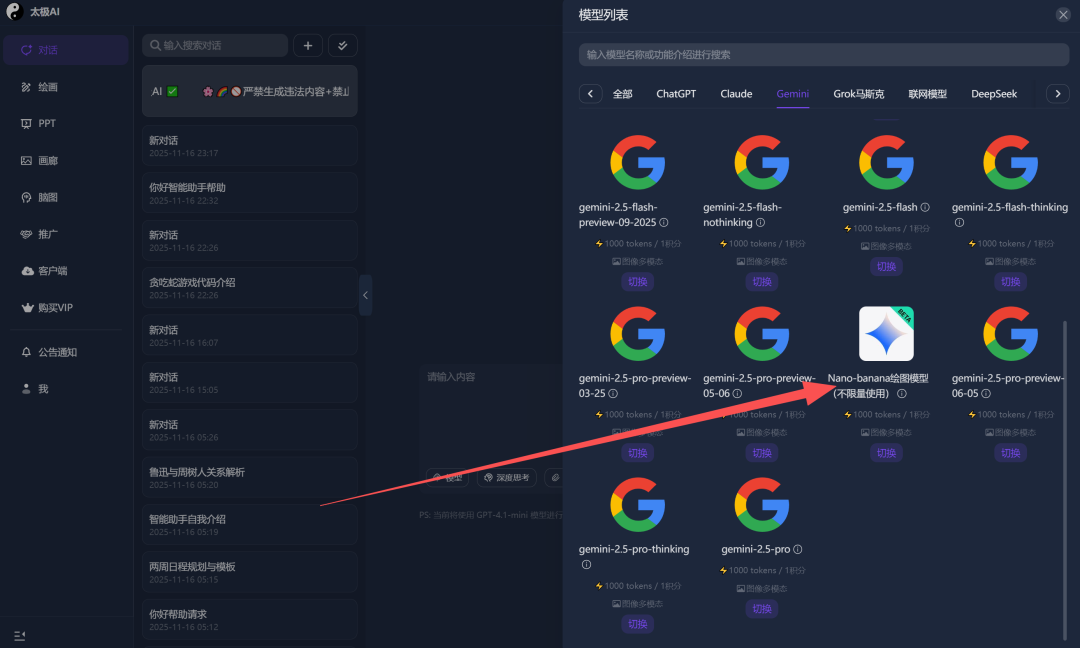Open the 对话 chat section

point(65,50)
